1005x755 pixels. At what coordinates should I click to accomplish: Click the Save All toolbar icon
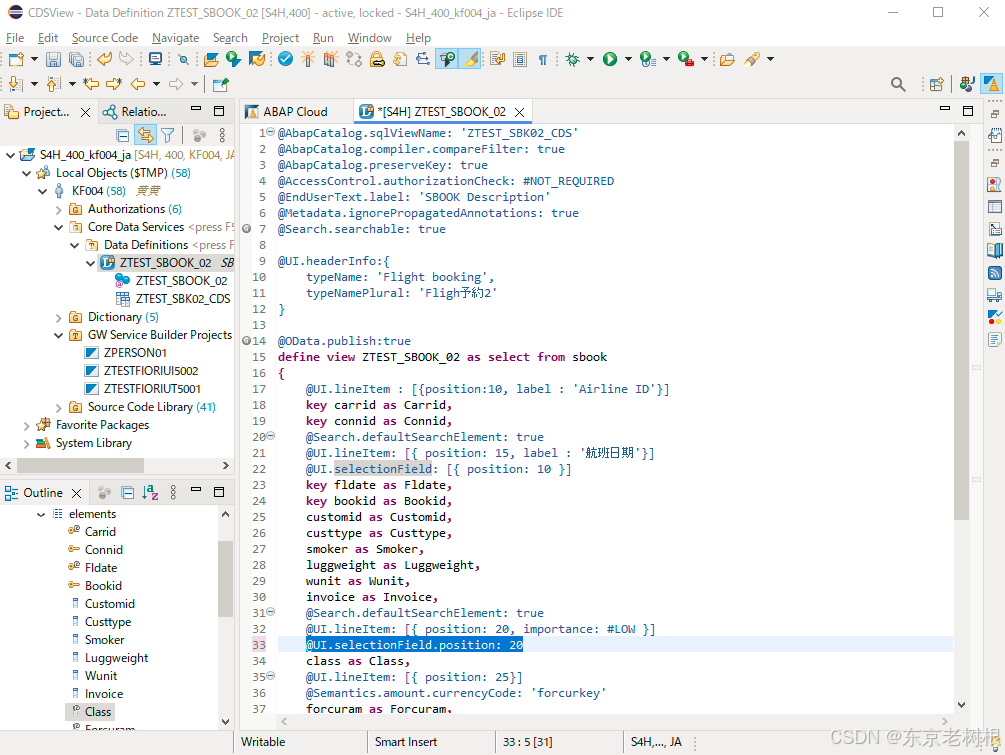click(76, 60)
